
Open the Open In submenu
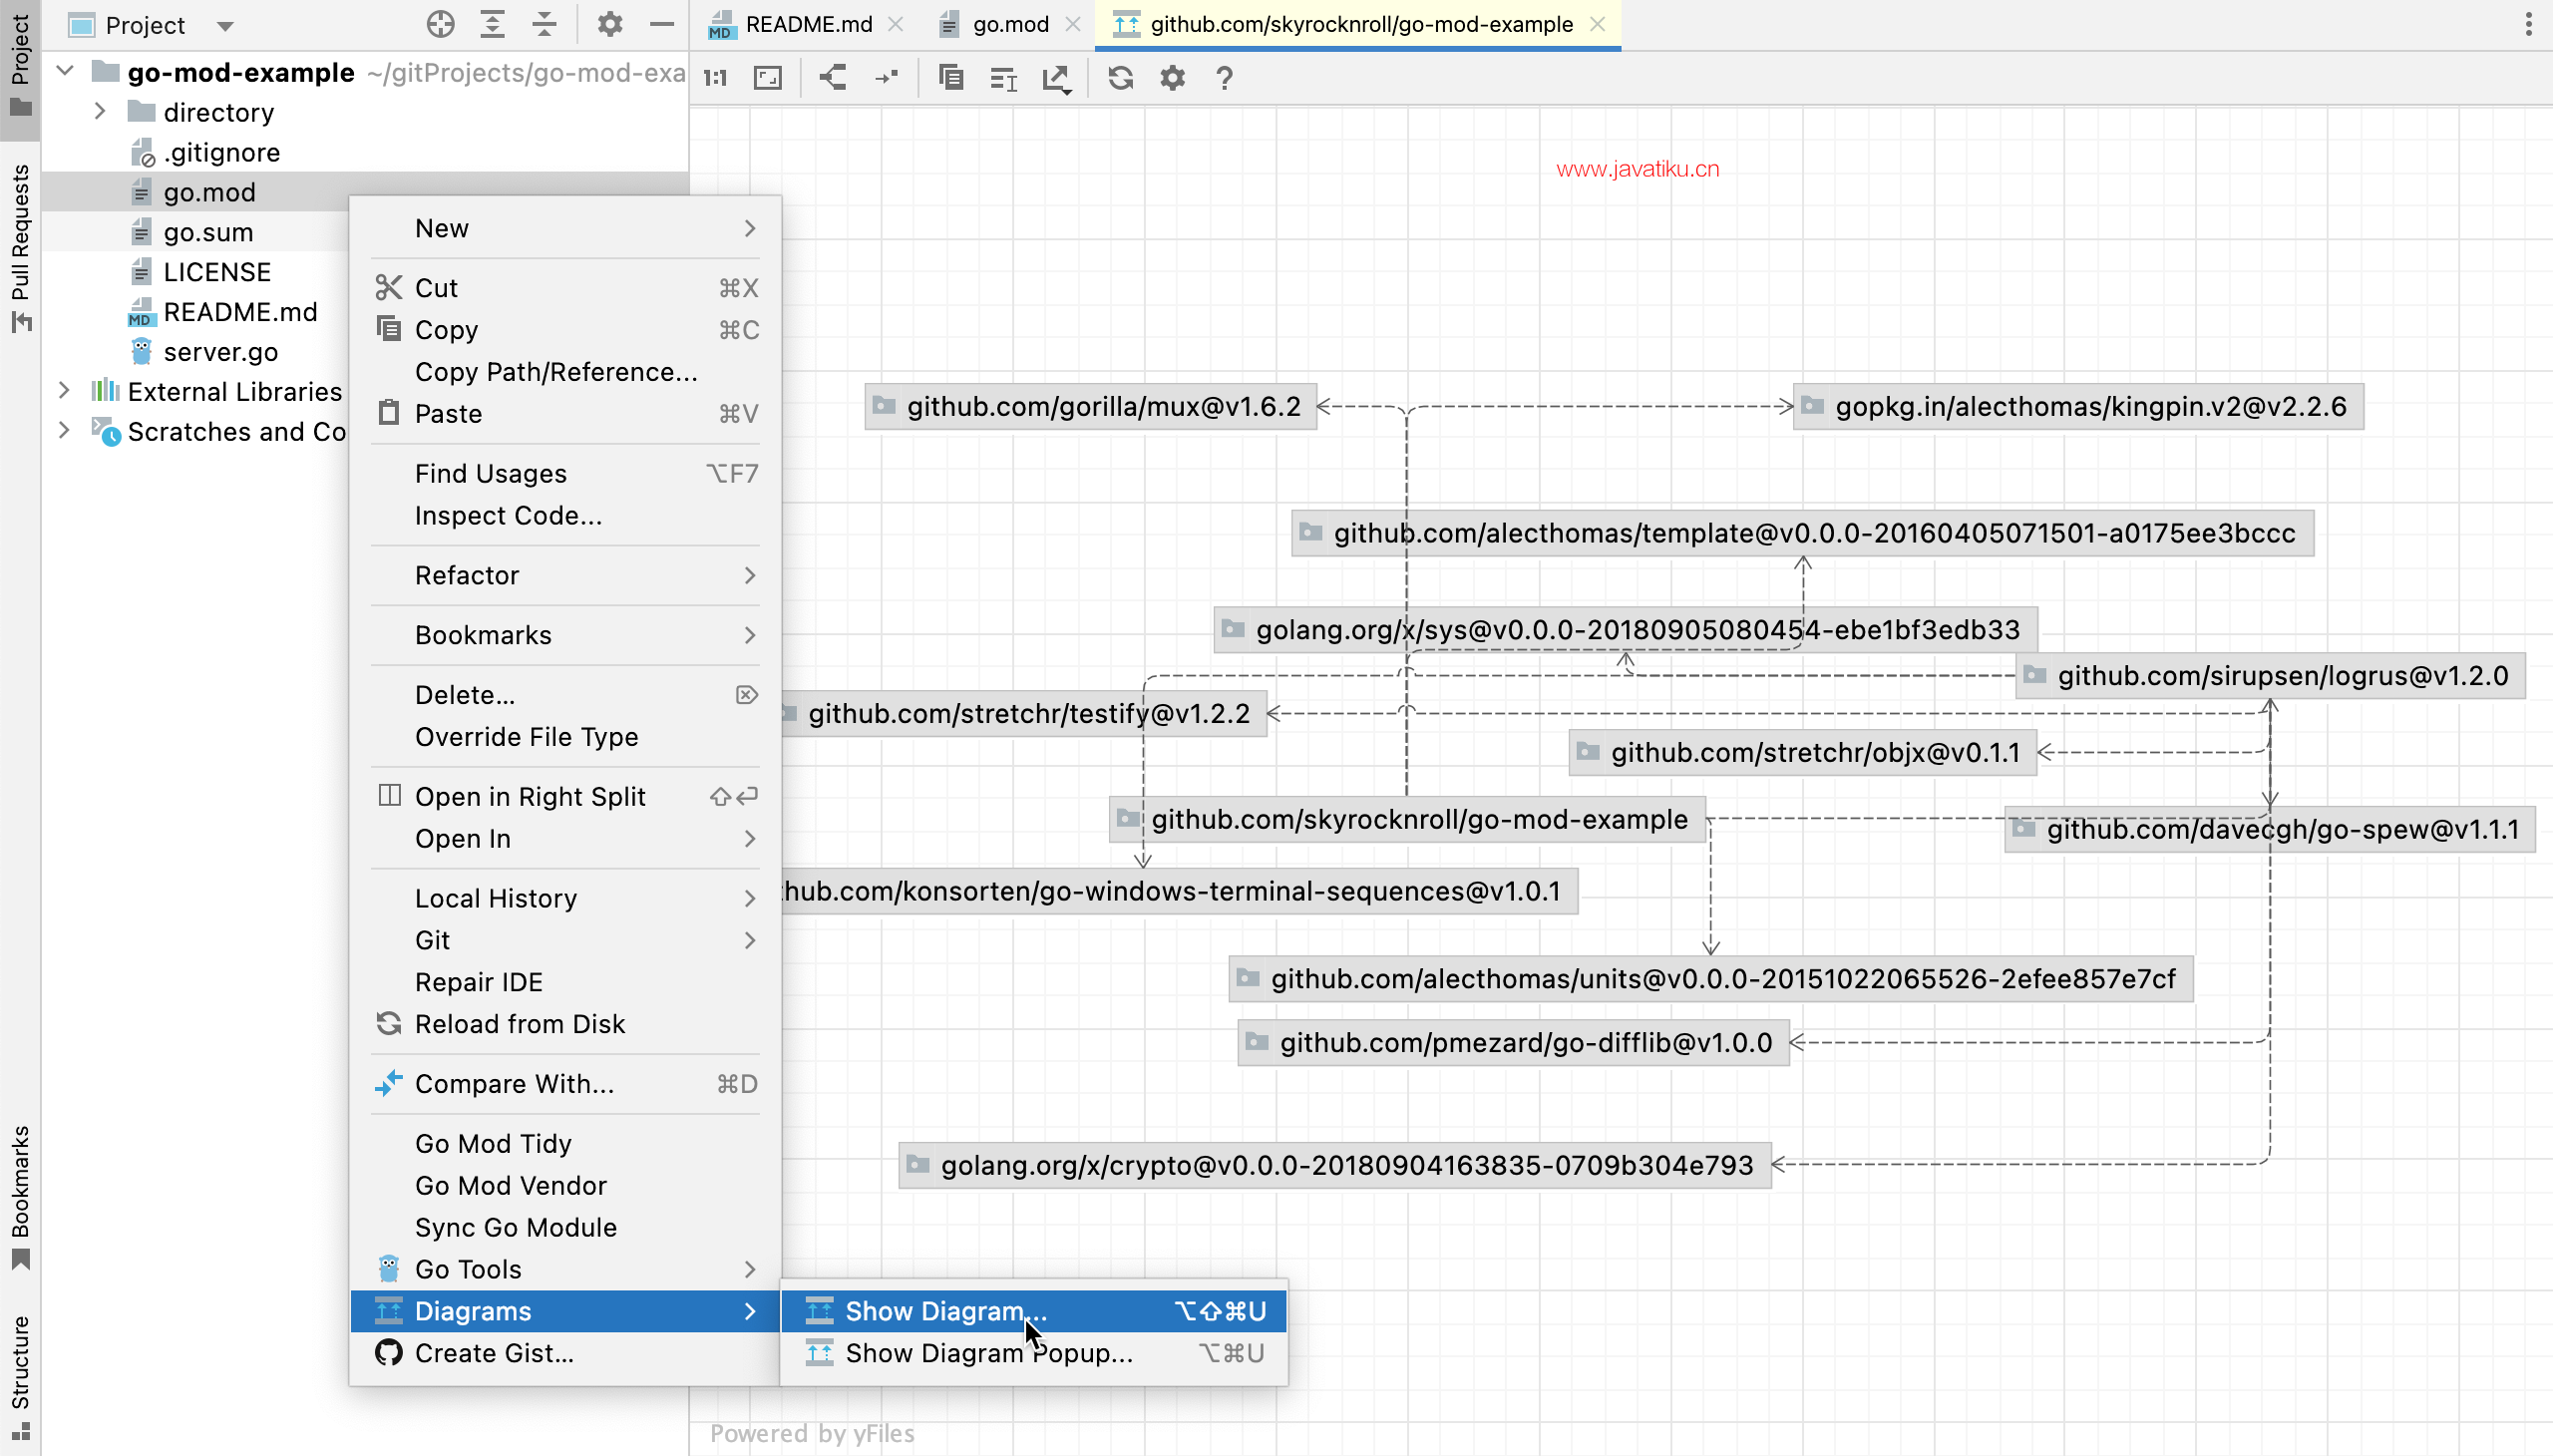tap(565, 839)
